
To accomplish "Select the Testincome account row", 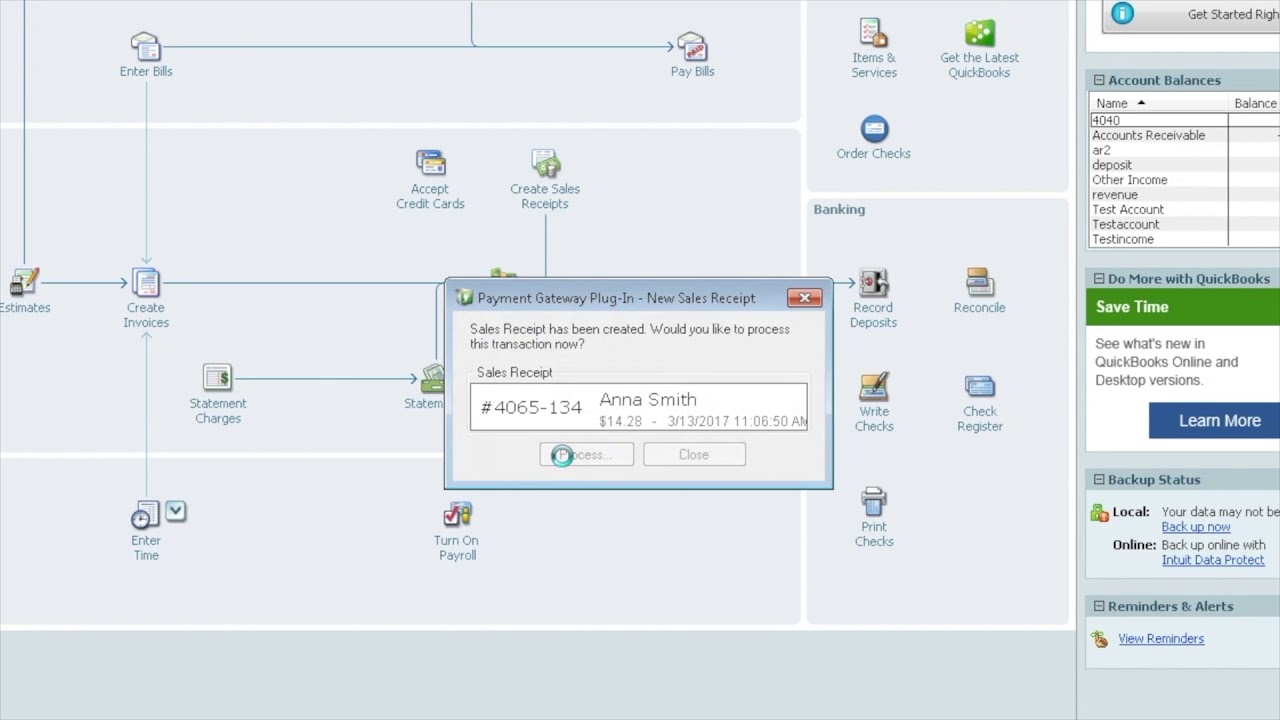I will (1184, 239).
